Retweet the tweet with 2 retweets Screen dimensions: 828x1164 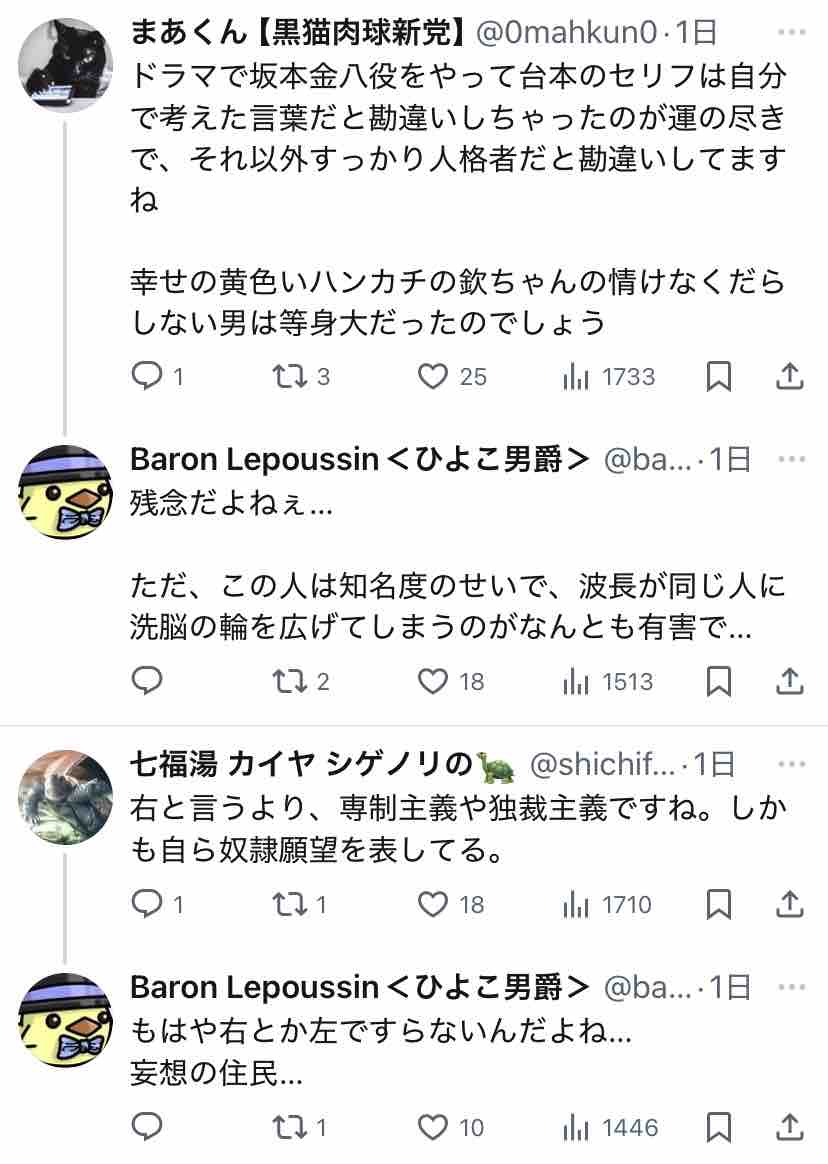click(x=290, y=681)
